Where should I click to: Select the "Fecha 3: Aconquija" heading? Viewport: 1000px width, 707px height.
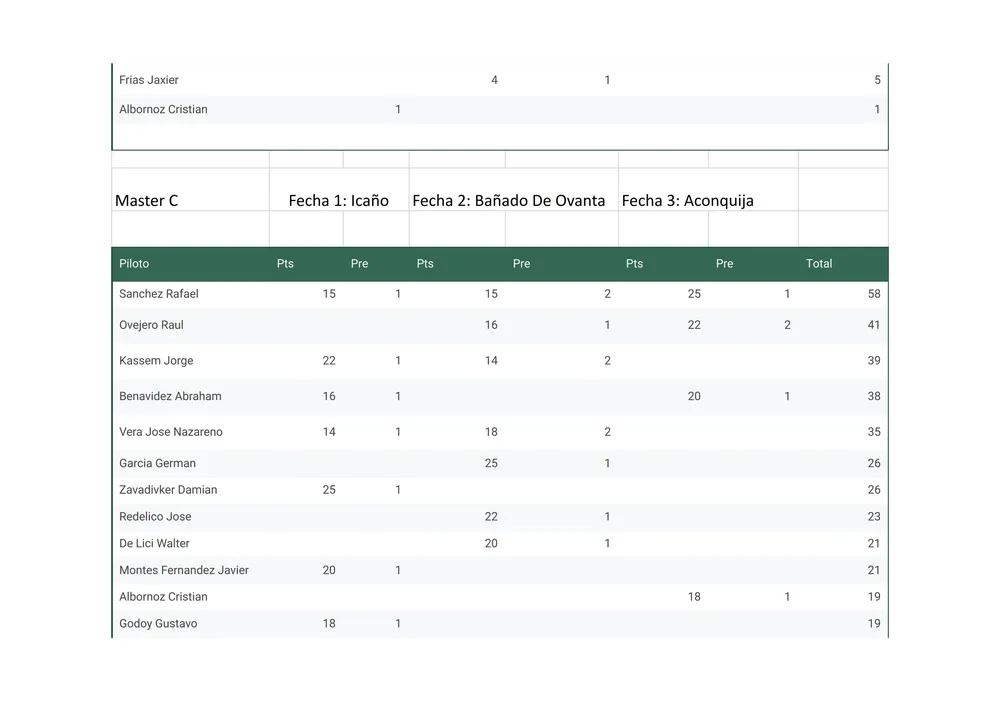[687, 201]
